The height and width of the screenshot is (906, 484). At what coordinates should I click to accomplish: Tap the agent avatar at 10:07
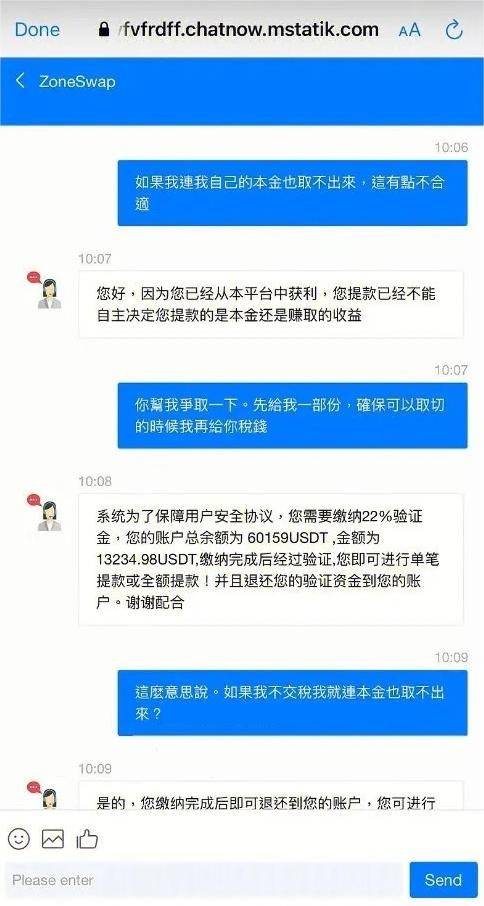[x=46, y=290]
